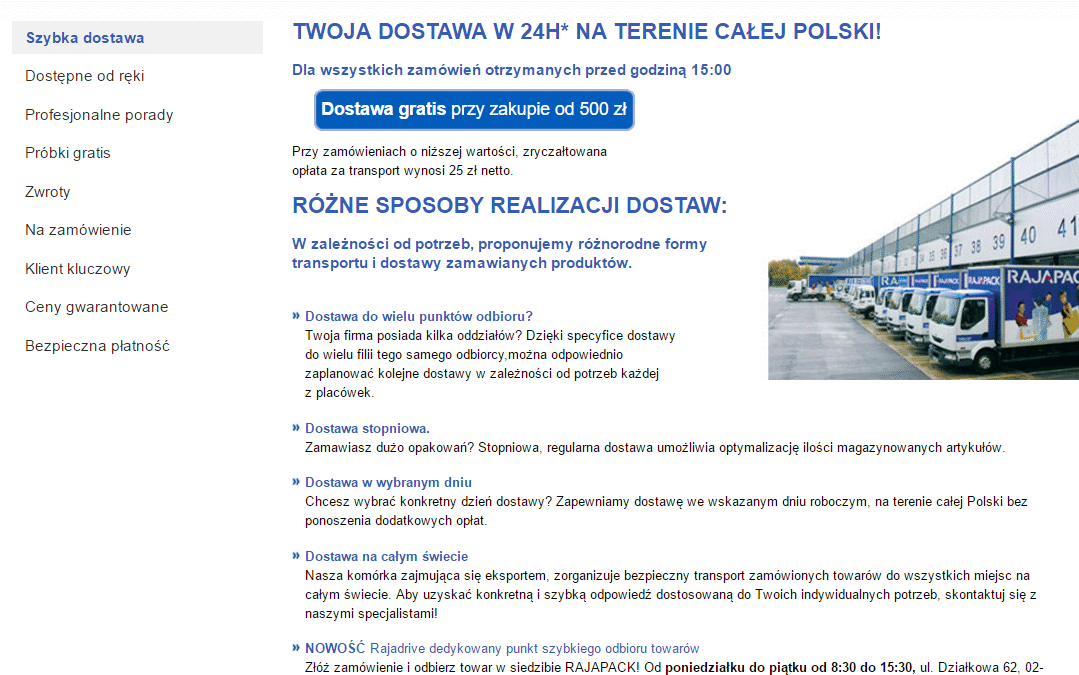1079x675 pixels.
Task: Open the NOWOŚĆ Rajadrive punkt odbioru link
Action: pyautogui.click(x=502, y=648)
